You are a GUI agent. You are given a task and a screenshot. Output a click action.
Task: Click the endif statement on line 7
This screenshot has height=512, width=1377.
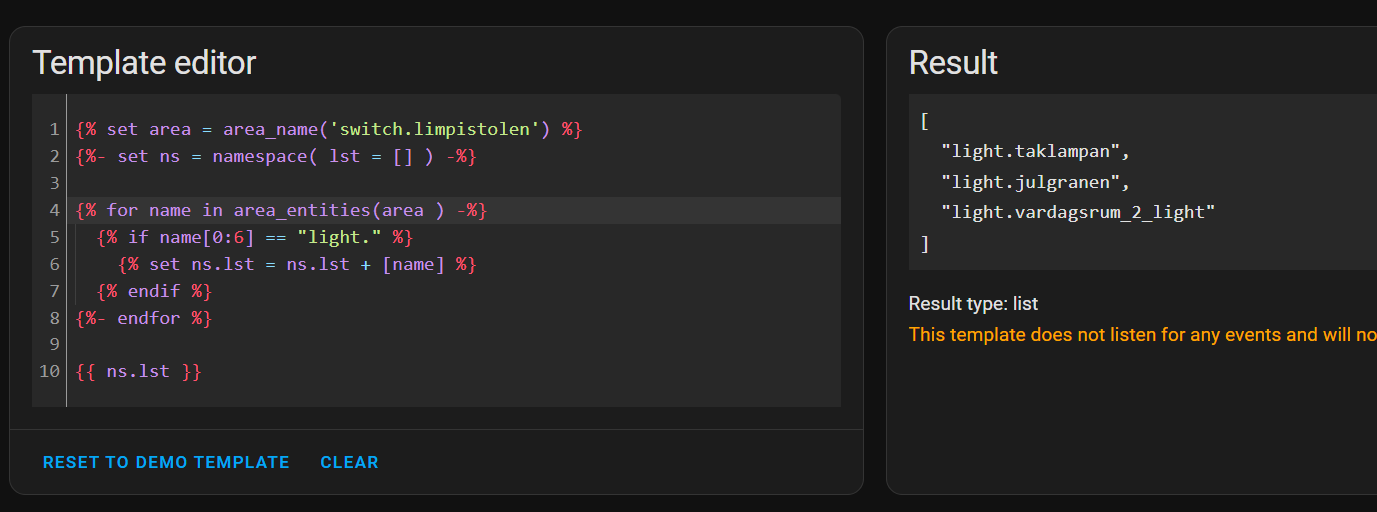pos(155,291)
